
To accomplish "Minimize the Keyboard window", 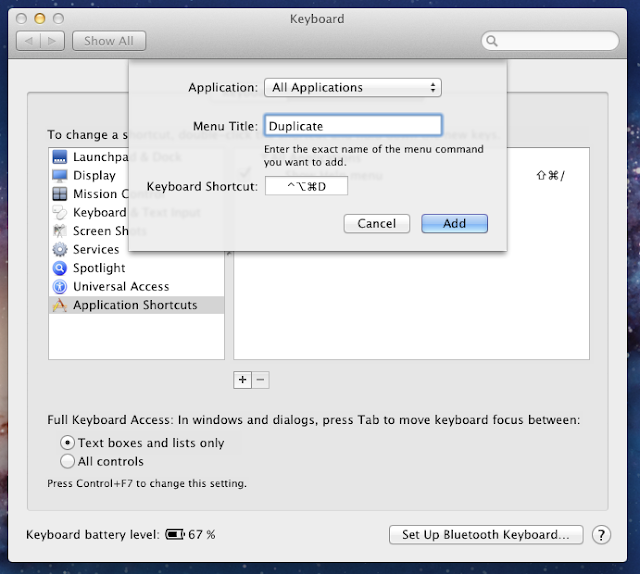I will [x=40, y=19].
